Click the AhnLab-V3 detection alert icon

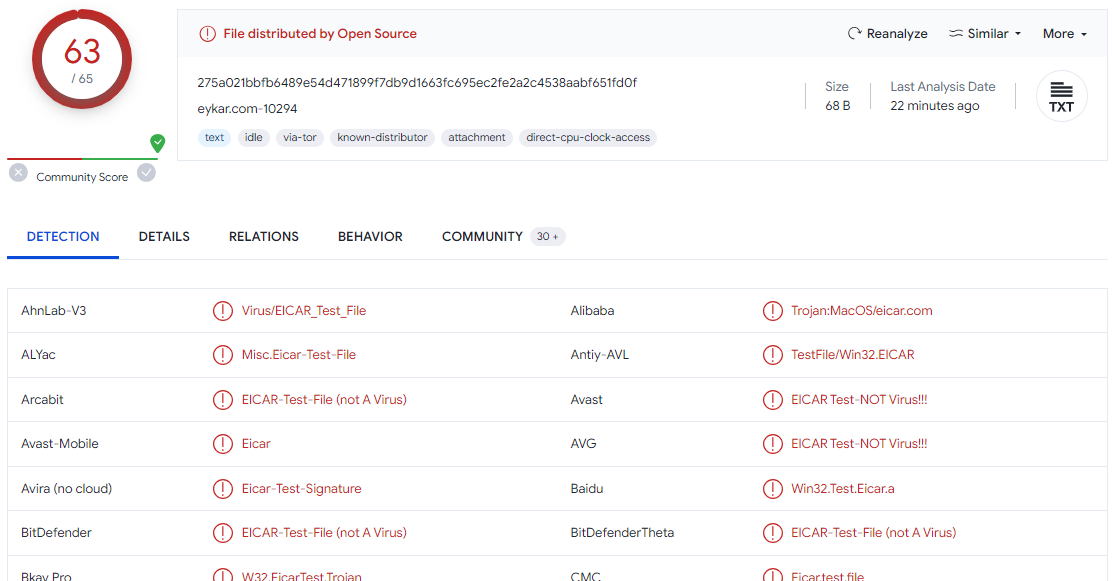click(222, 311)
